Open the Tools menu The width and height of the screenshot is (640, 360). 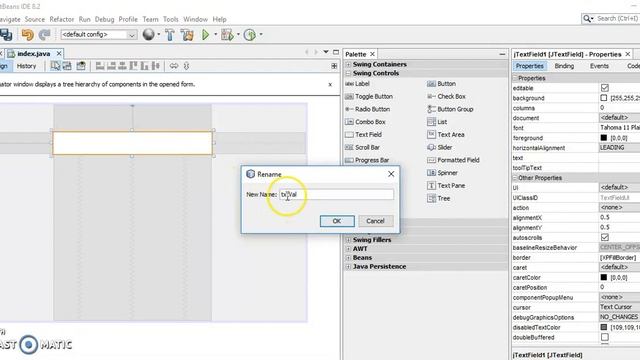(171, 19)
